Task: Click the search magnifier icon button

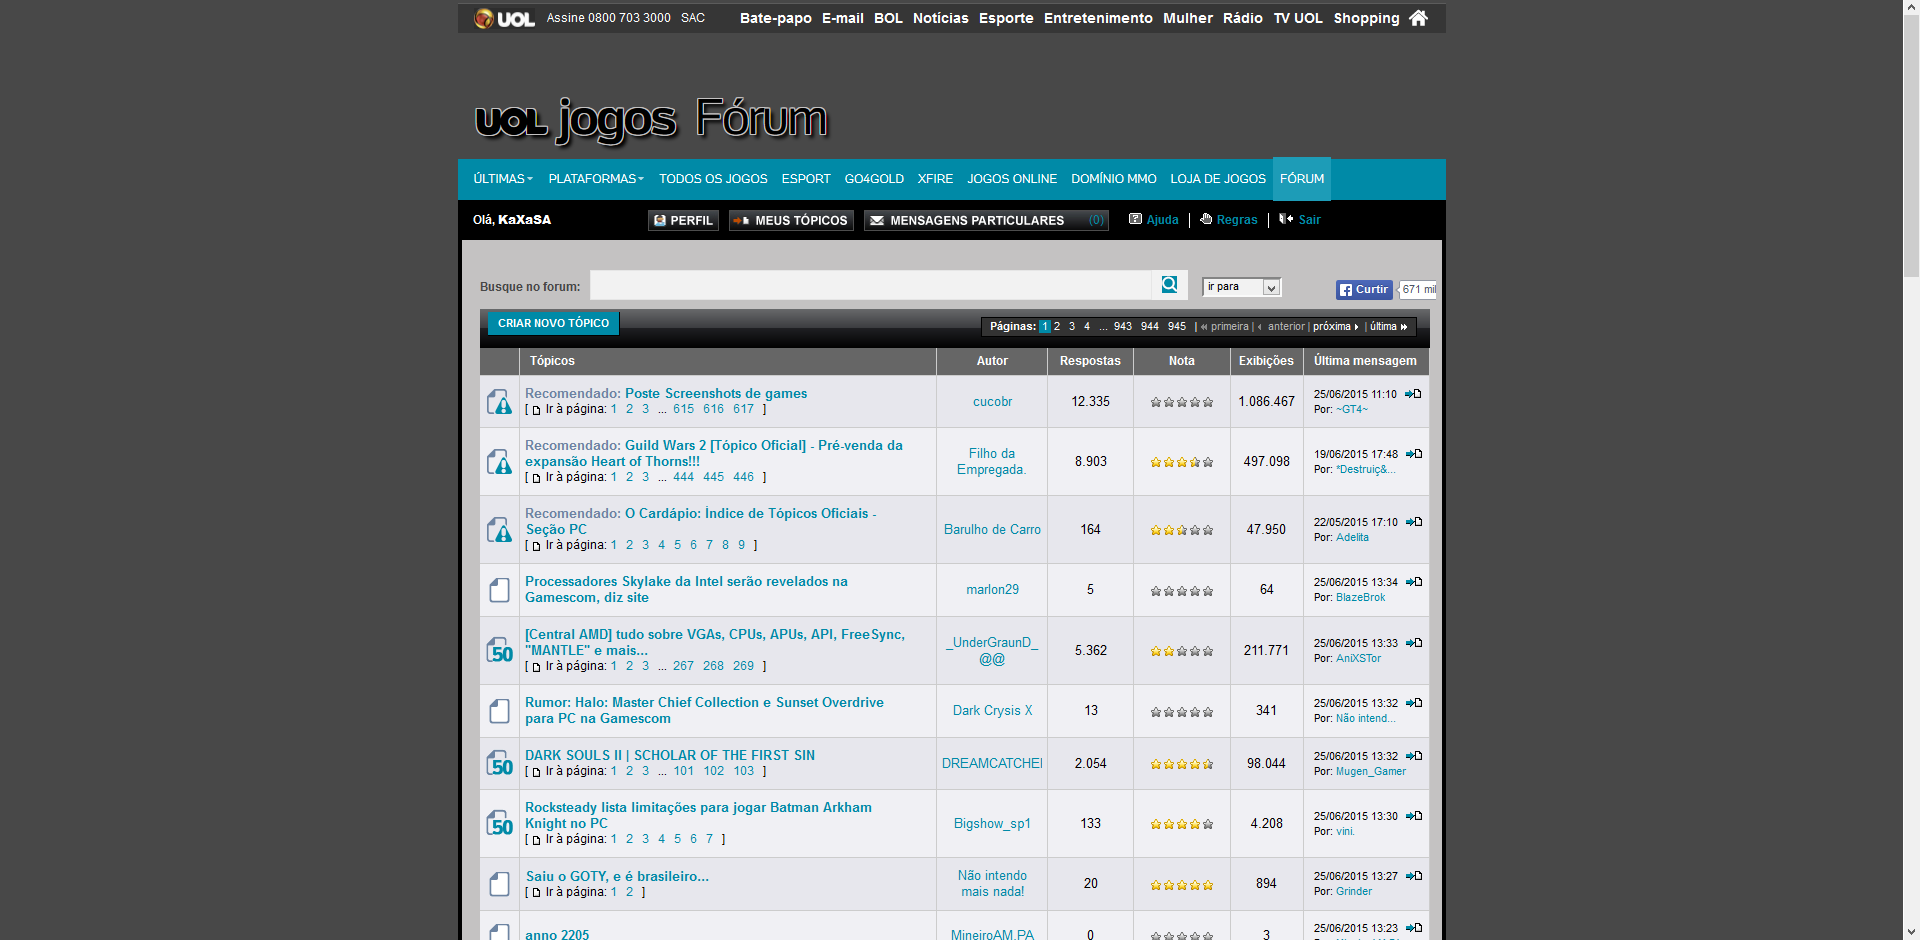Action: tap(1169, 285)
